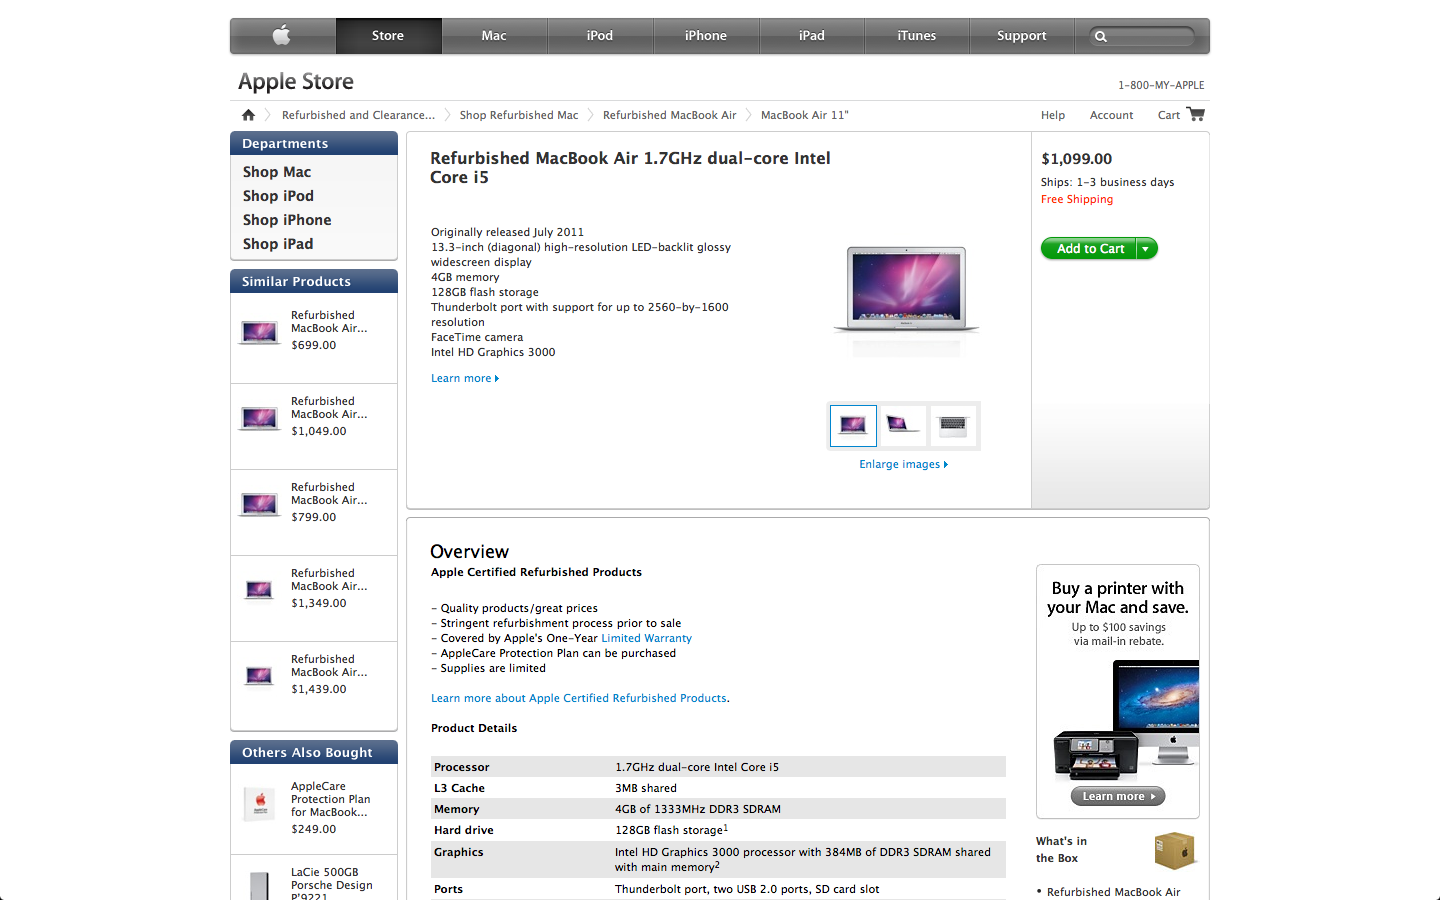
Task: Open the Refurbished and Clearance breadcrumb
Action: pos(358,115)
